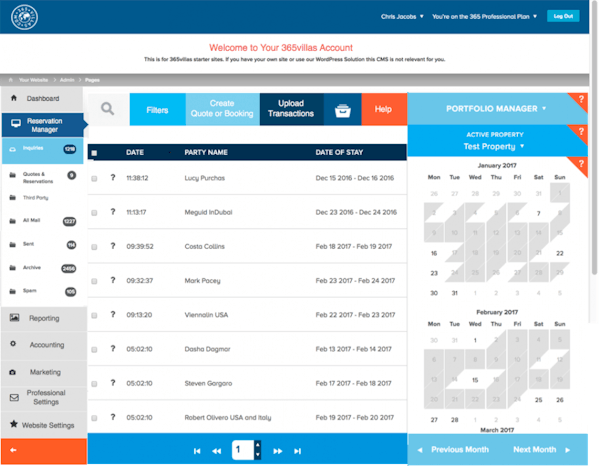
Task: Open the All Mail folder
Action: pyautogui.click(x=42, y=221)
